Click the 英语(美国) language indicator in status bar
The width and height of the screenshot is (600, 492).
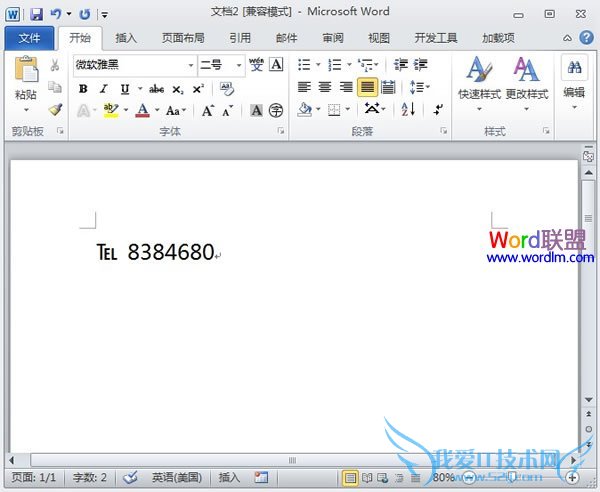pos(177,478)
